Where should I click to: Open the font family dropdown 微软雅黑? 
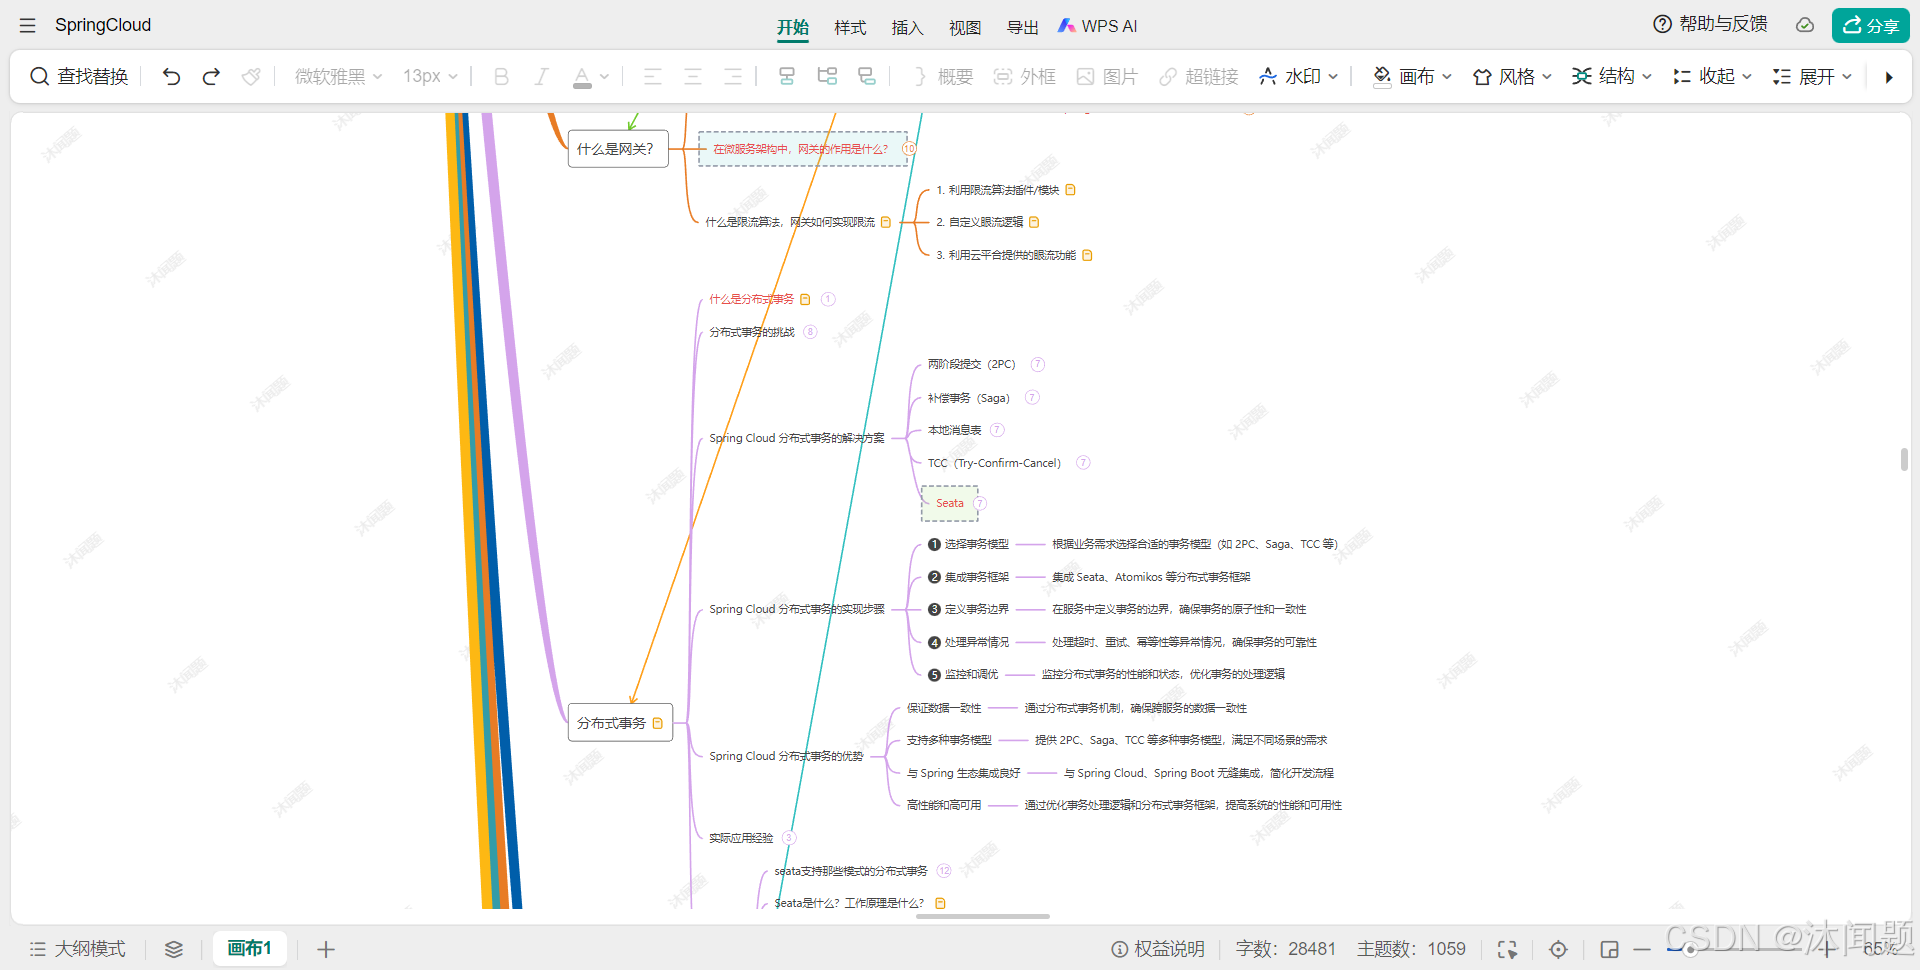(338, 77)
